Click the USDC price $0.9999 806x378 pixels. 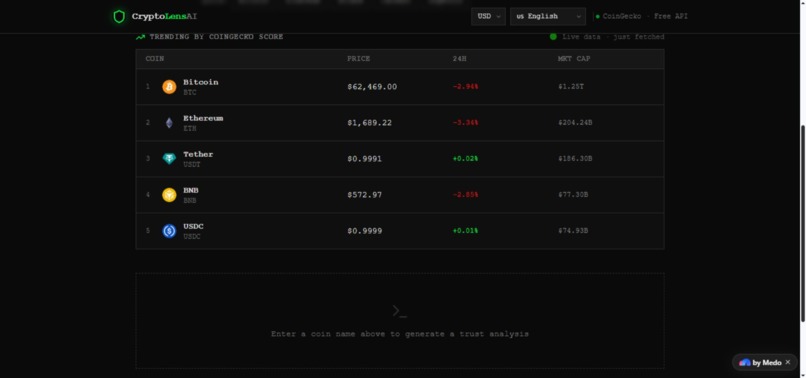[364, 231]
